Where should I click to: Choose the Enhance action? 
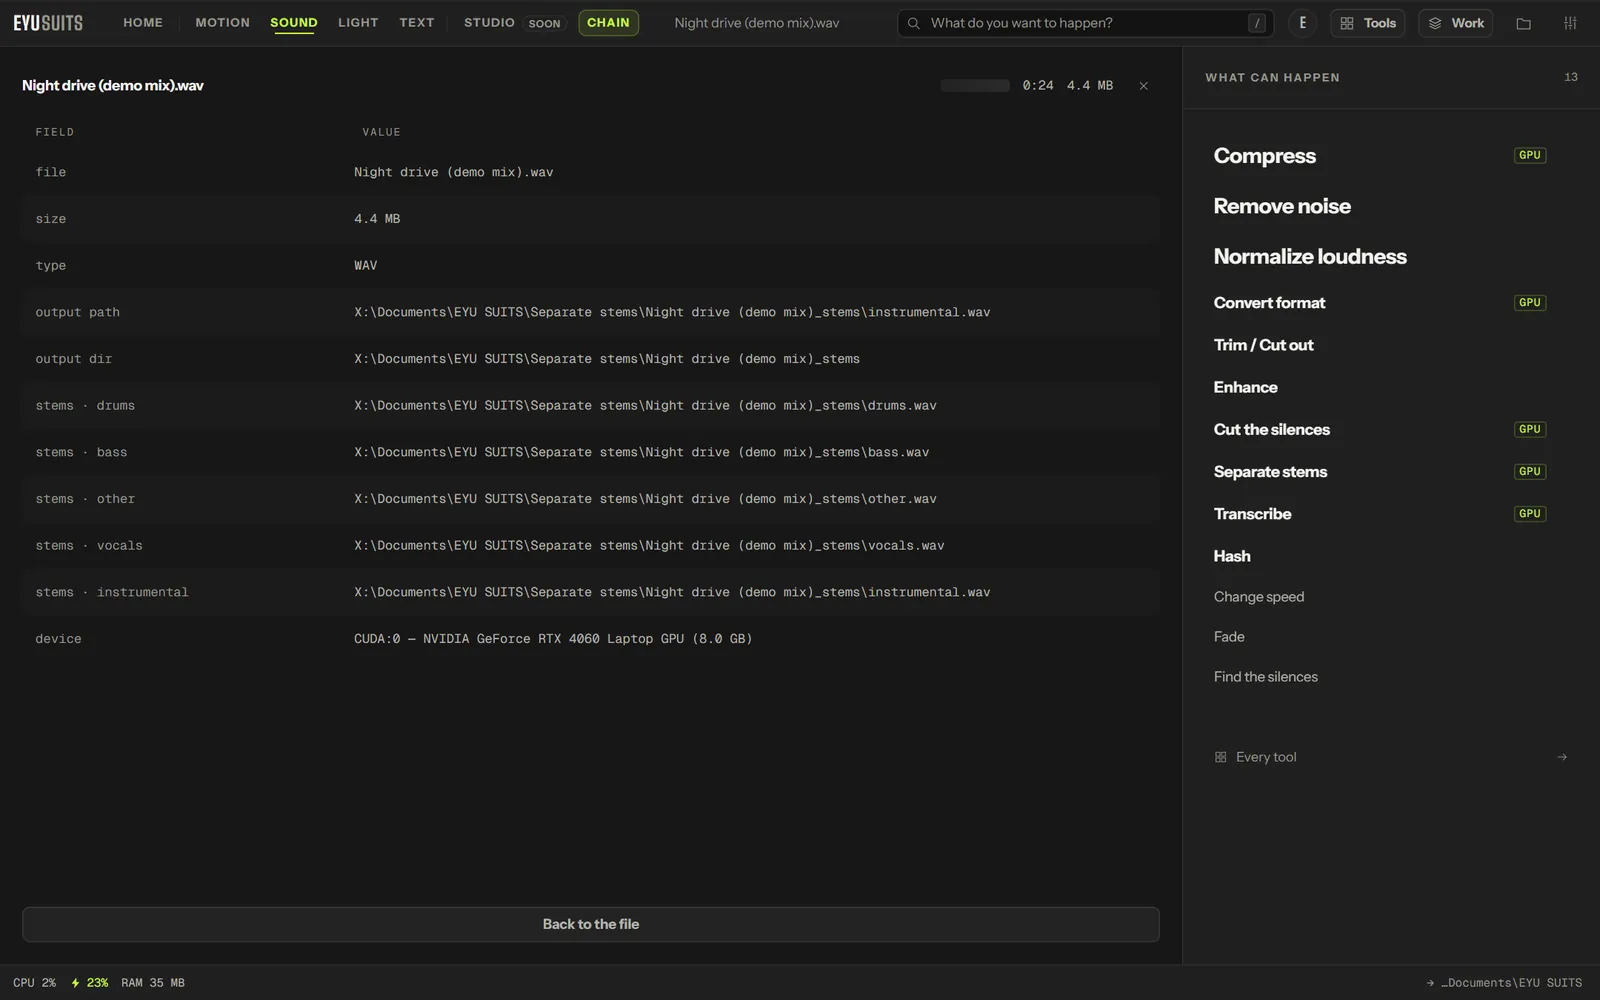pos(1246,387)
